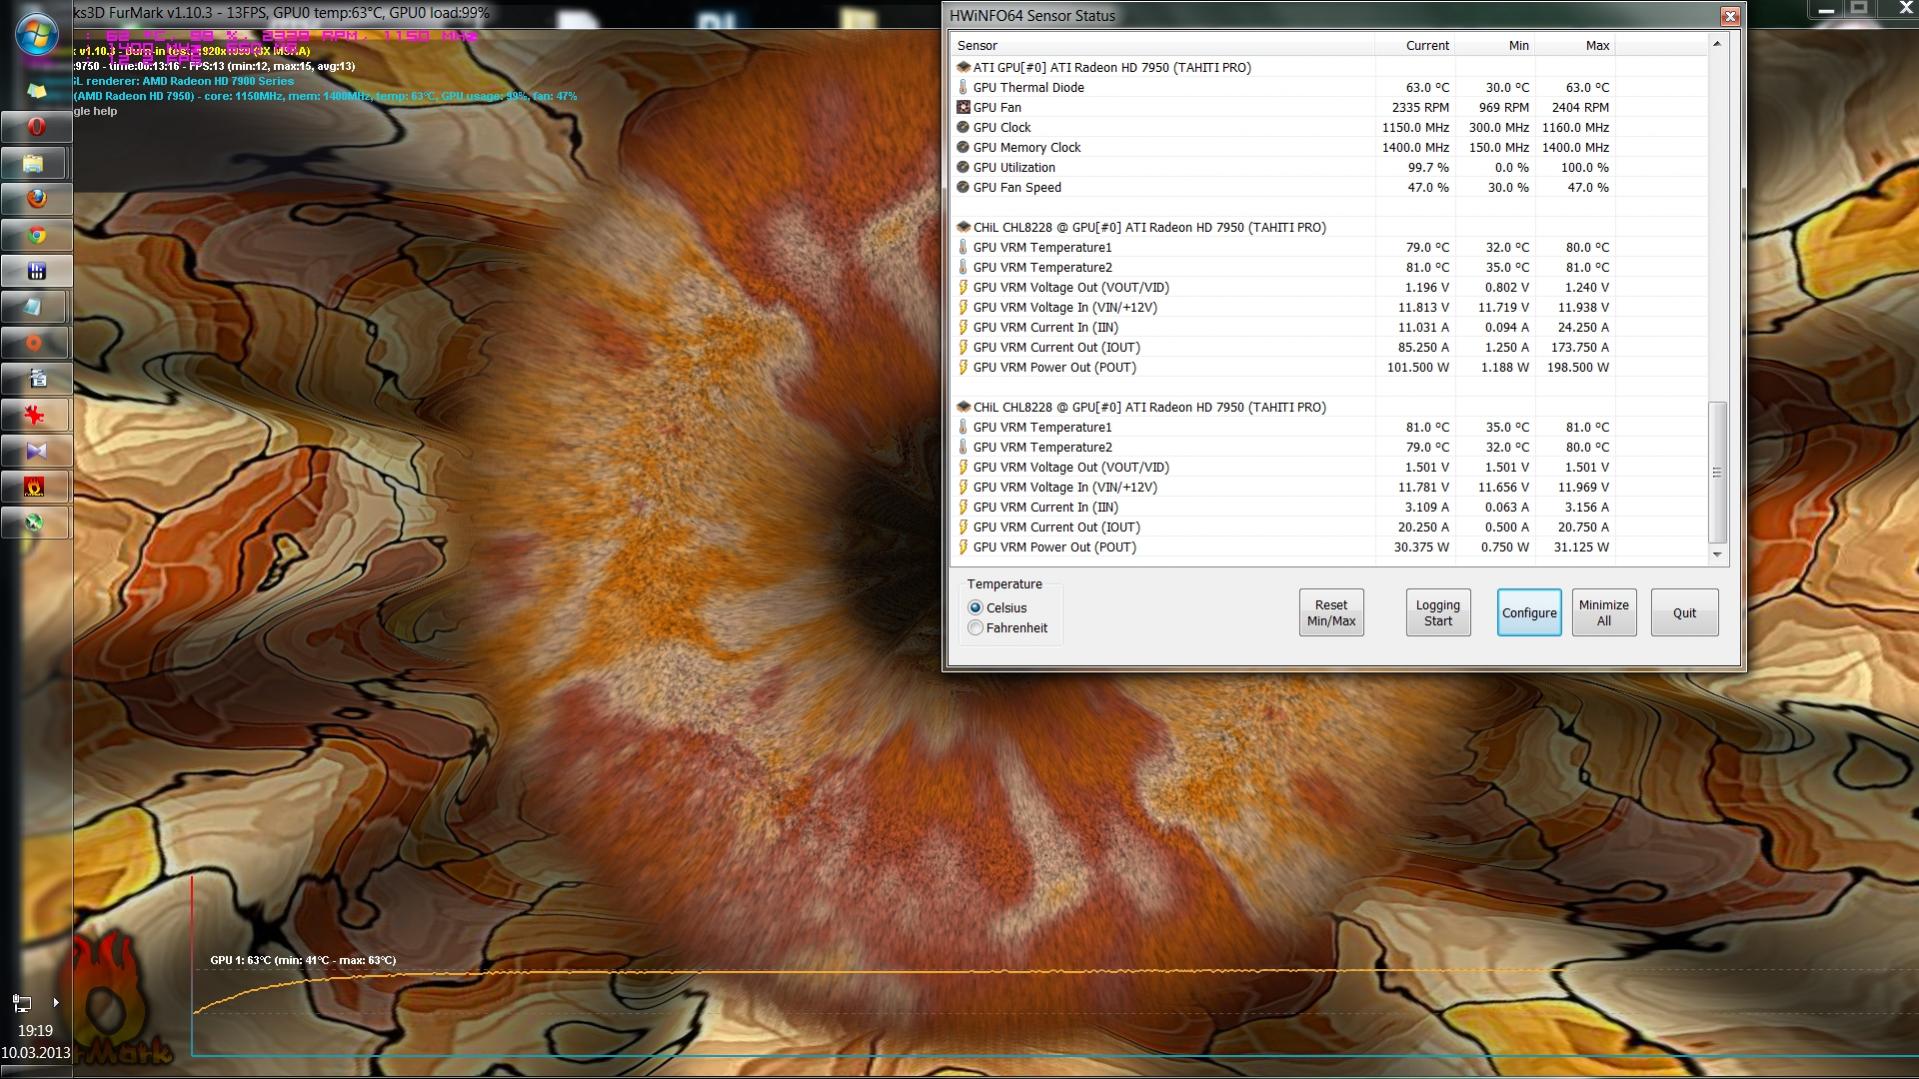Close the HWiNFO64 Sensor Status window

(1730, 16)
